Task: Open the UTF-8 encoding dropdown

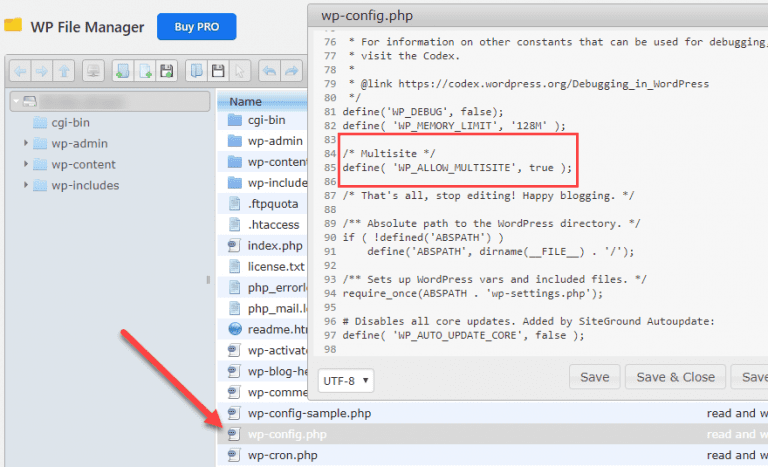Action: (347, 381)
